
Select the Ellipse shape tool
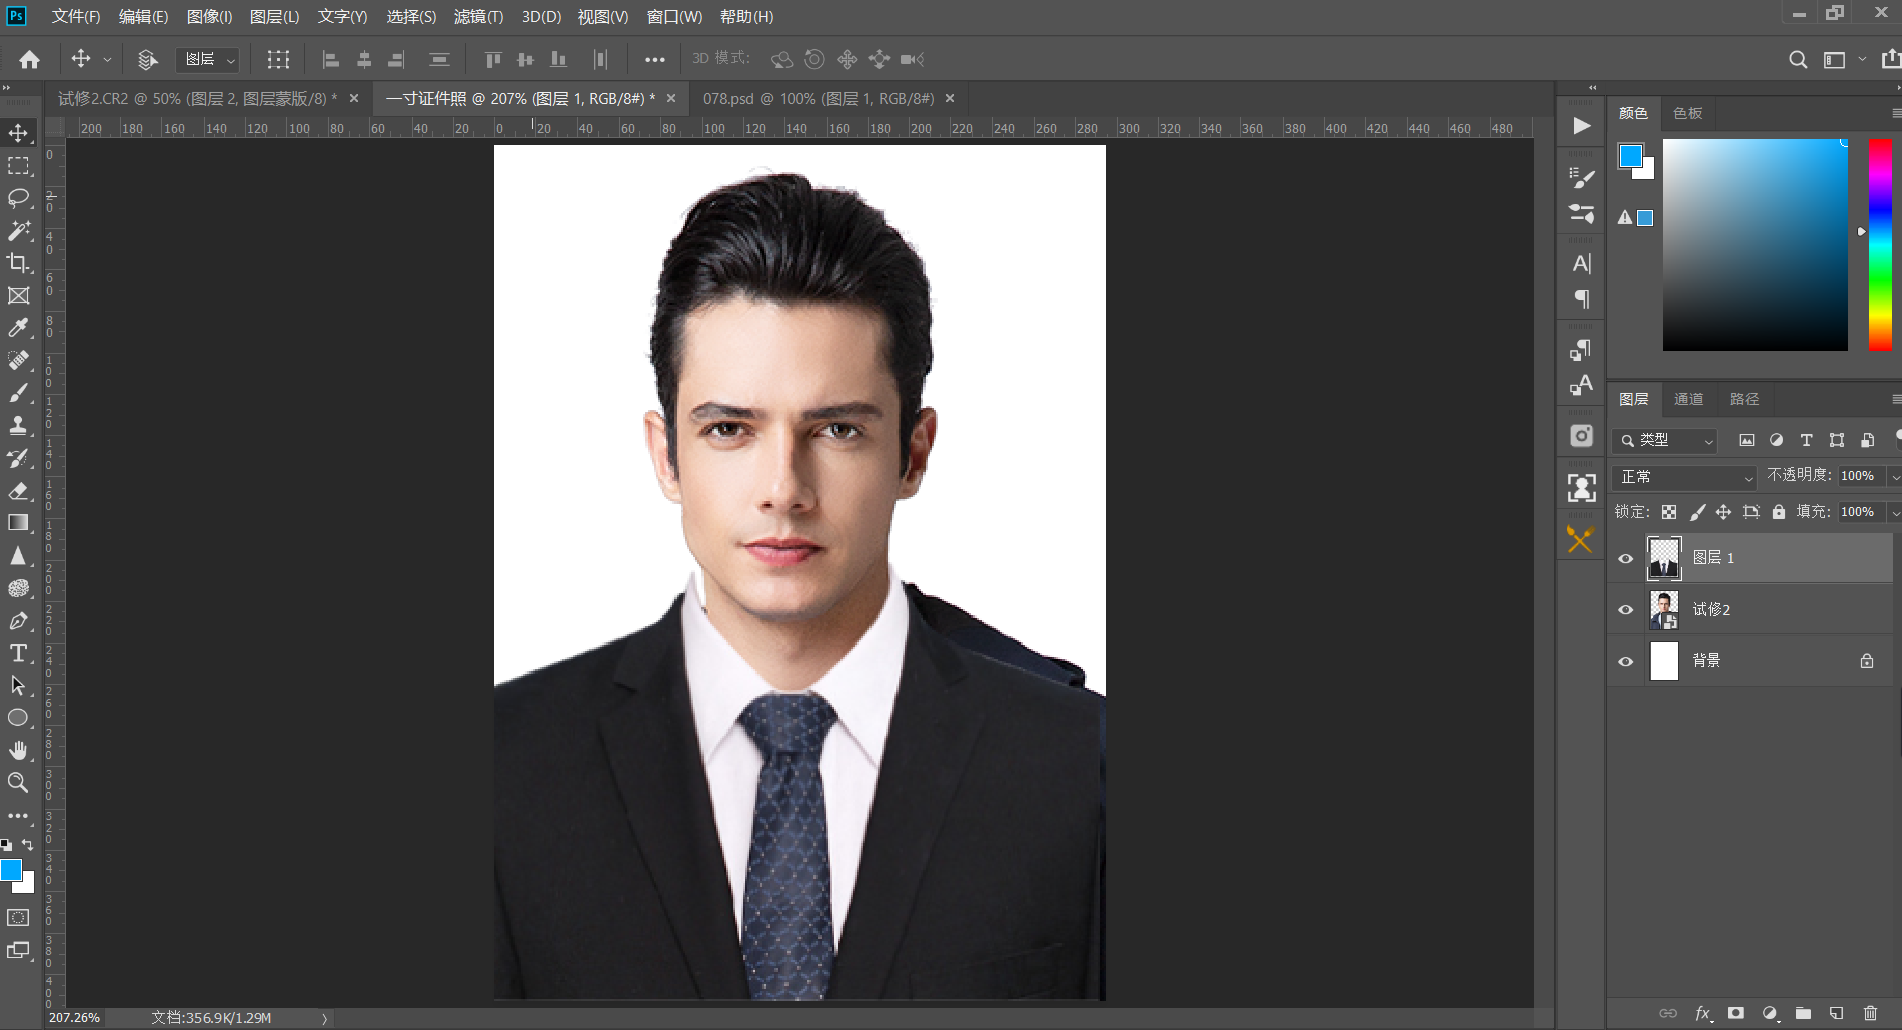18,718
